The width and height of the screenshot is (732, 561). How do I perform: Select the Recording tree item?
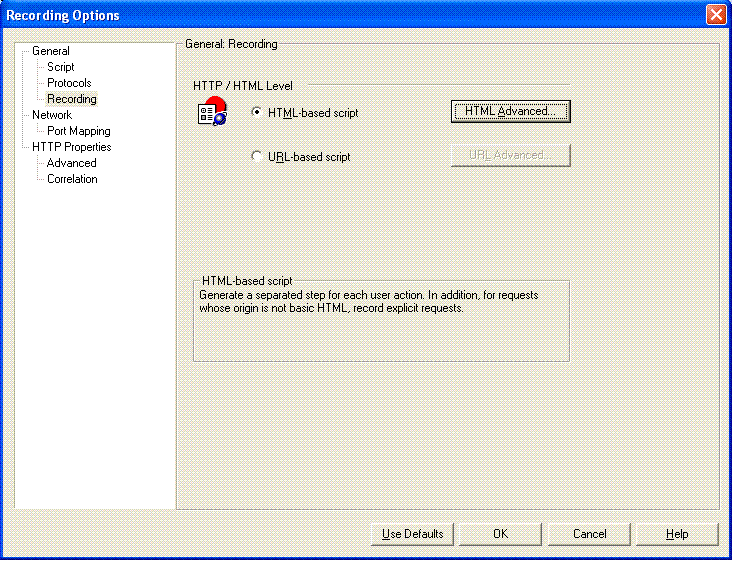72,99
